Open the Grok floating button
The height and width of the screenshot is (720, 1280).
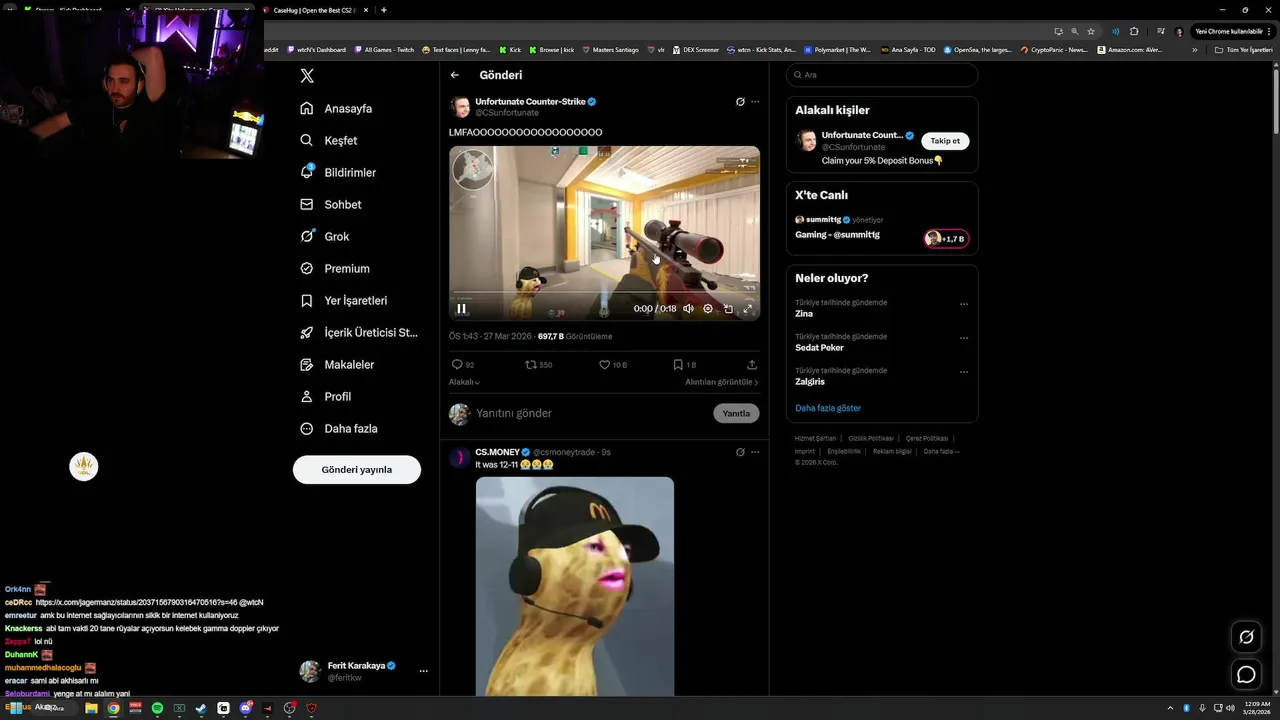pos(1246,637)
